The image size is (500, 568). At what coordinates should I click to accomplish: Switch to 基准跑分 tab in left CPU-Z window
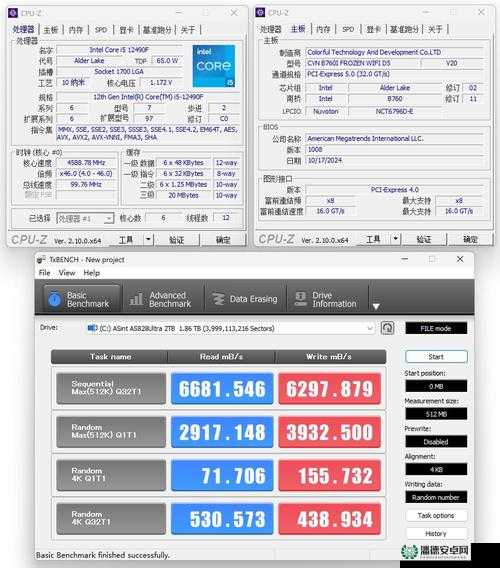(157, 30)
